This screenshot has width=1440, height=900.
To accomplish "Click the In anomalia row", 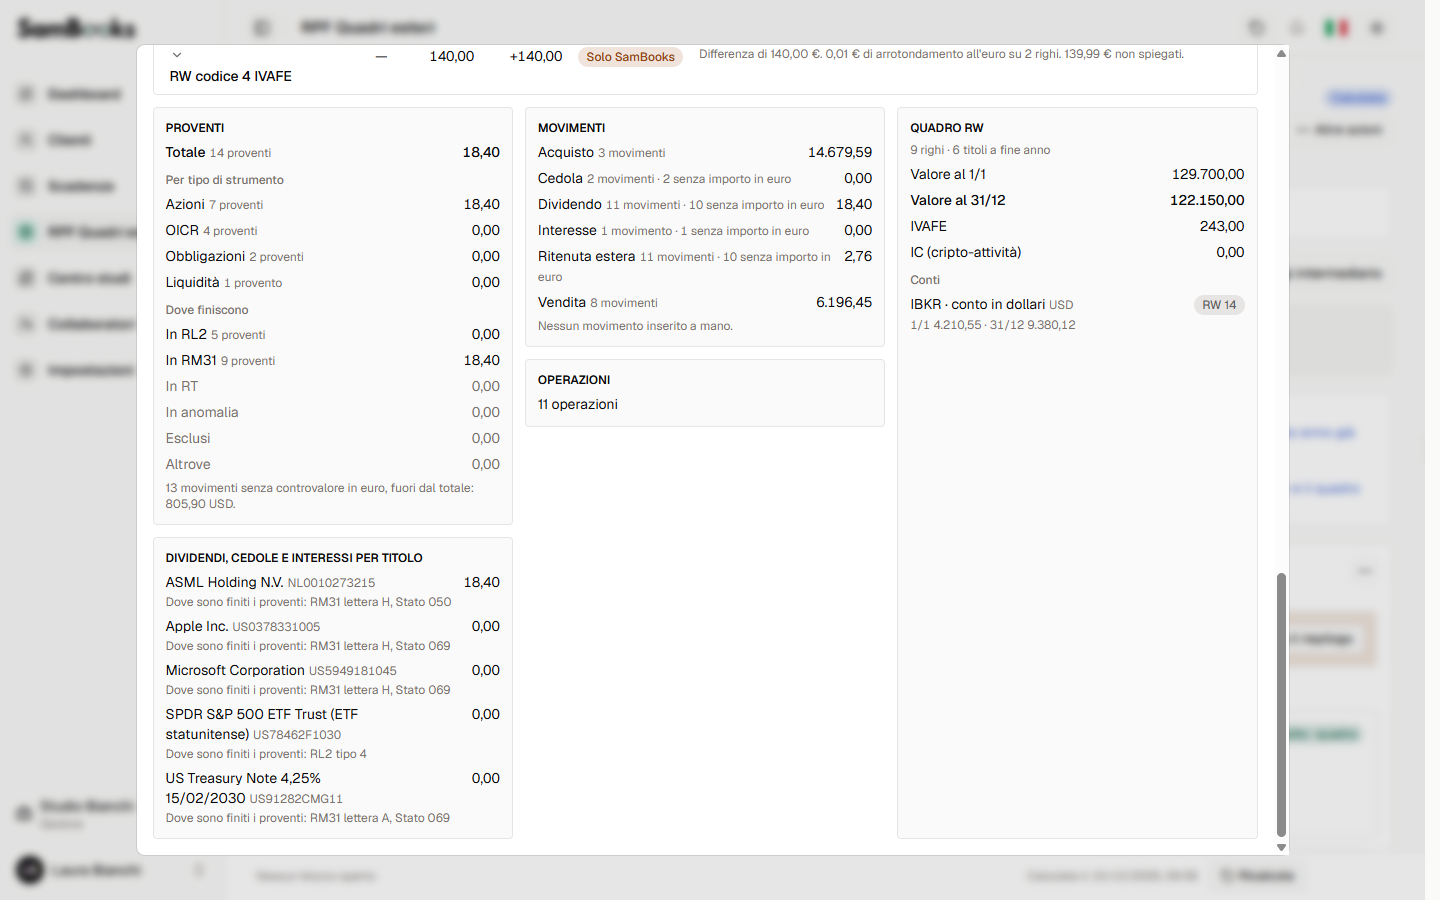I will click(333, 413).
